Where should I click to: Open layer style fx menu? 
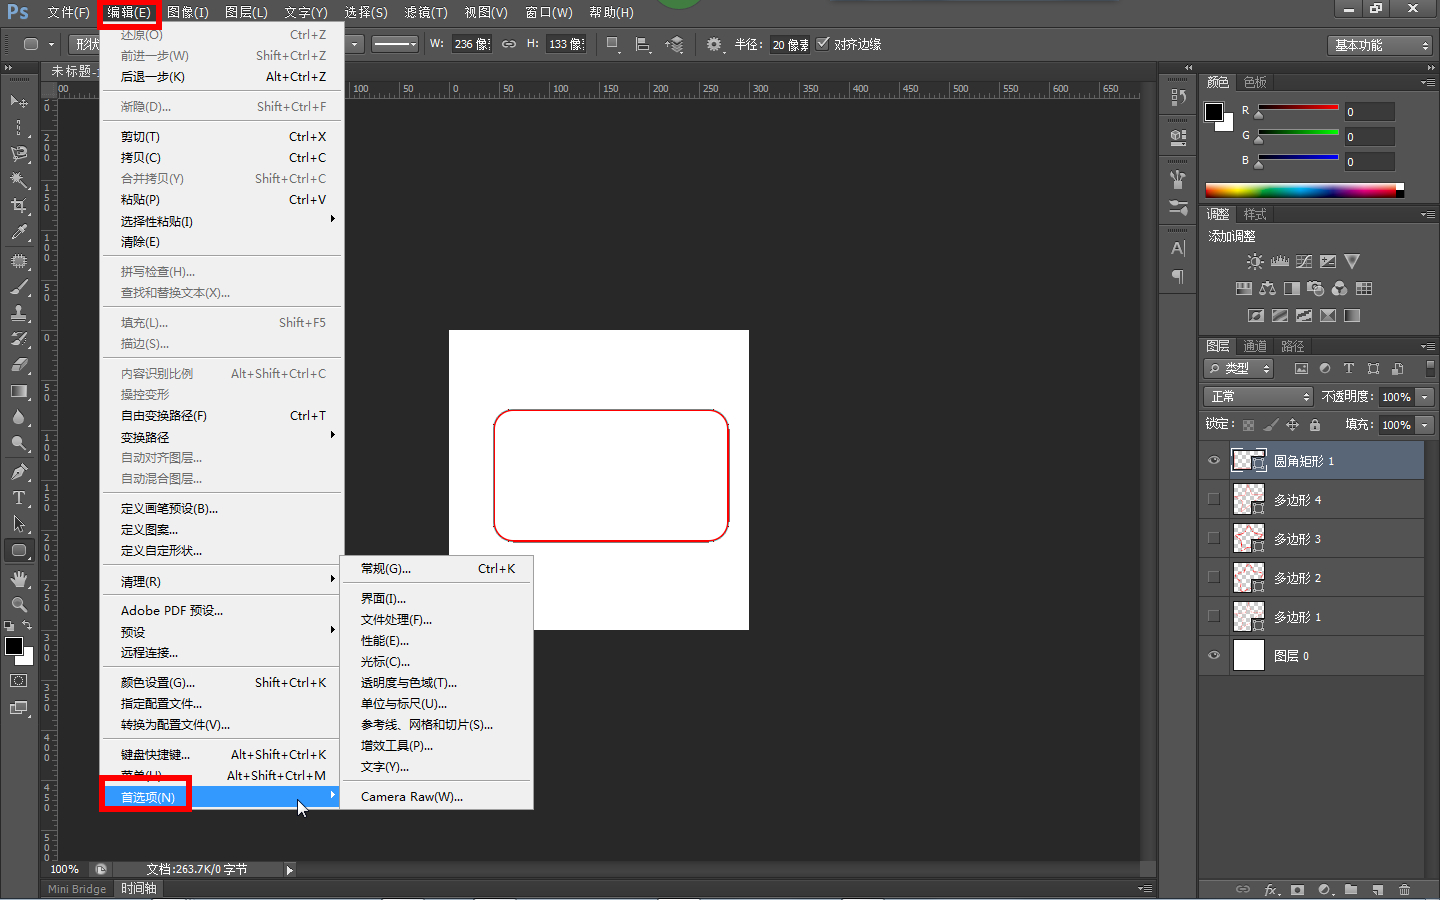click(1271, 889)
